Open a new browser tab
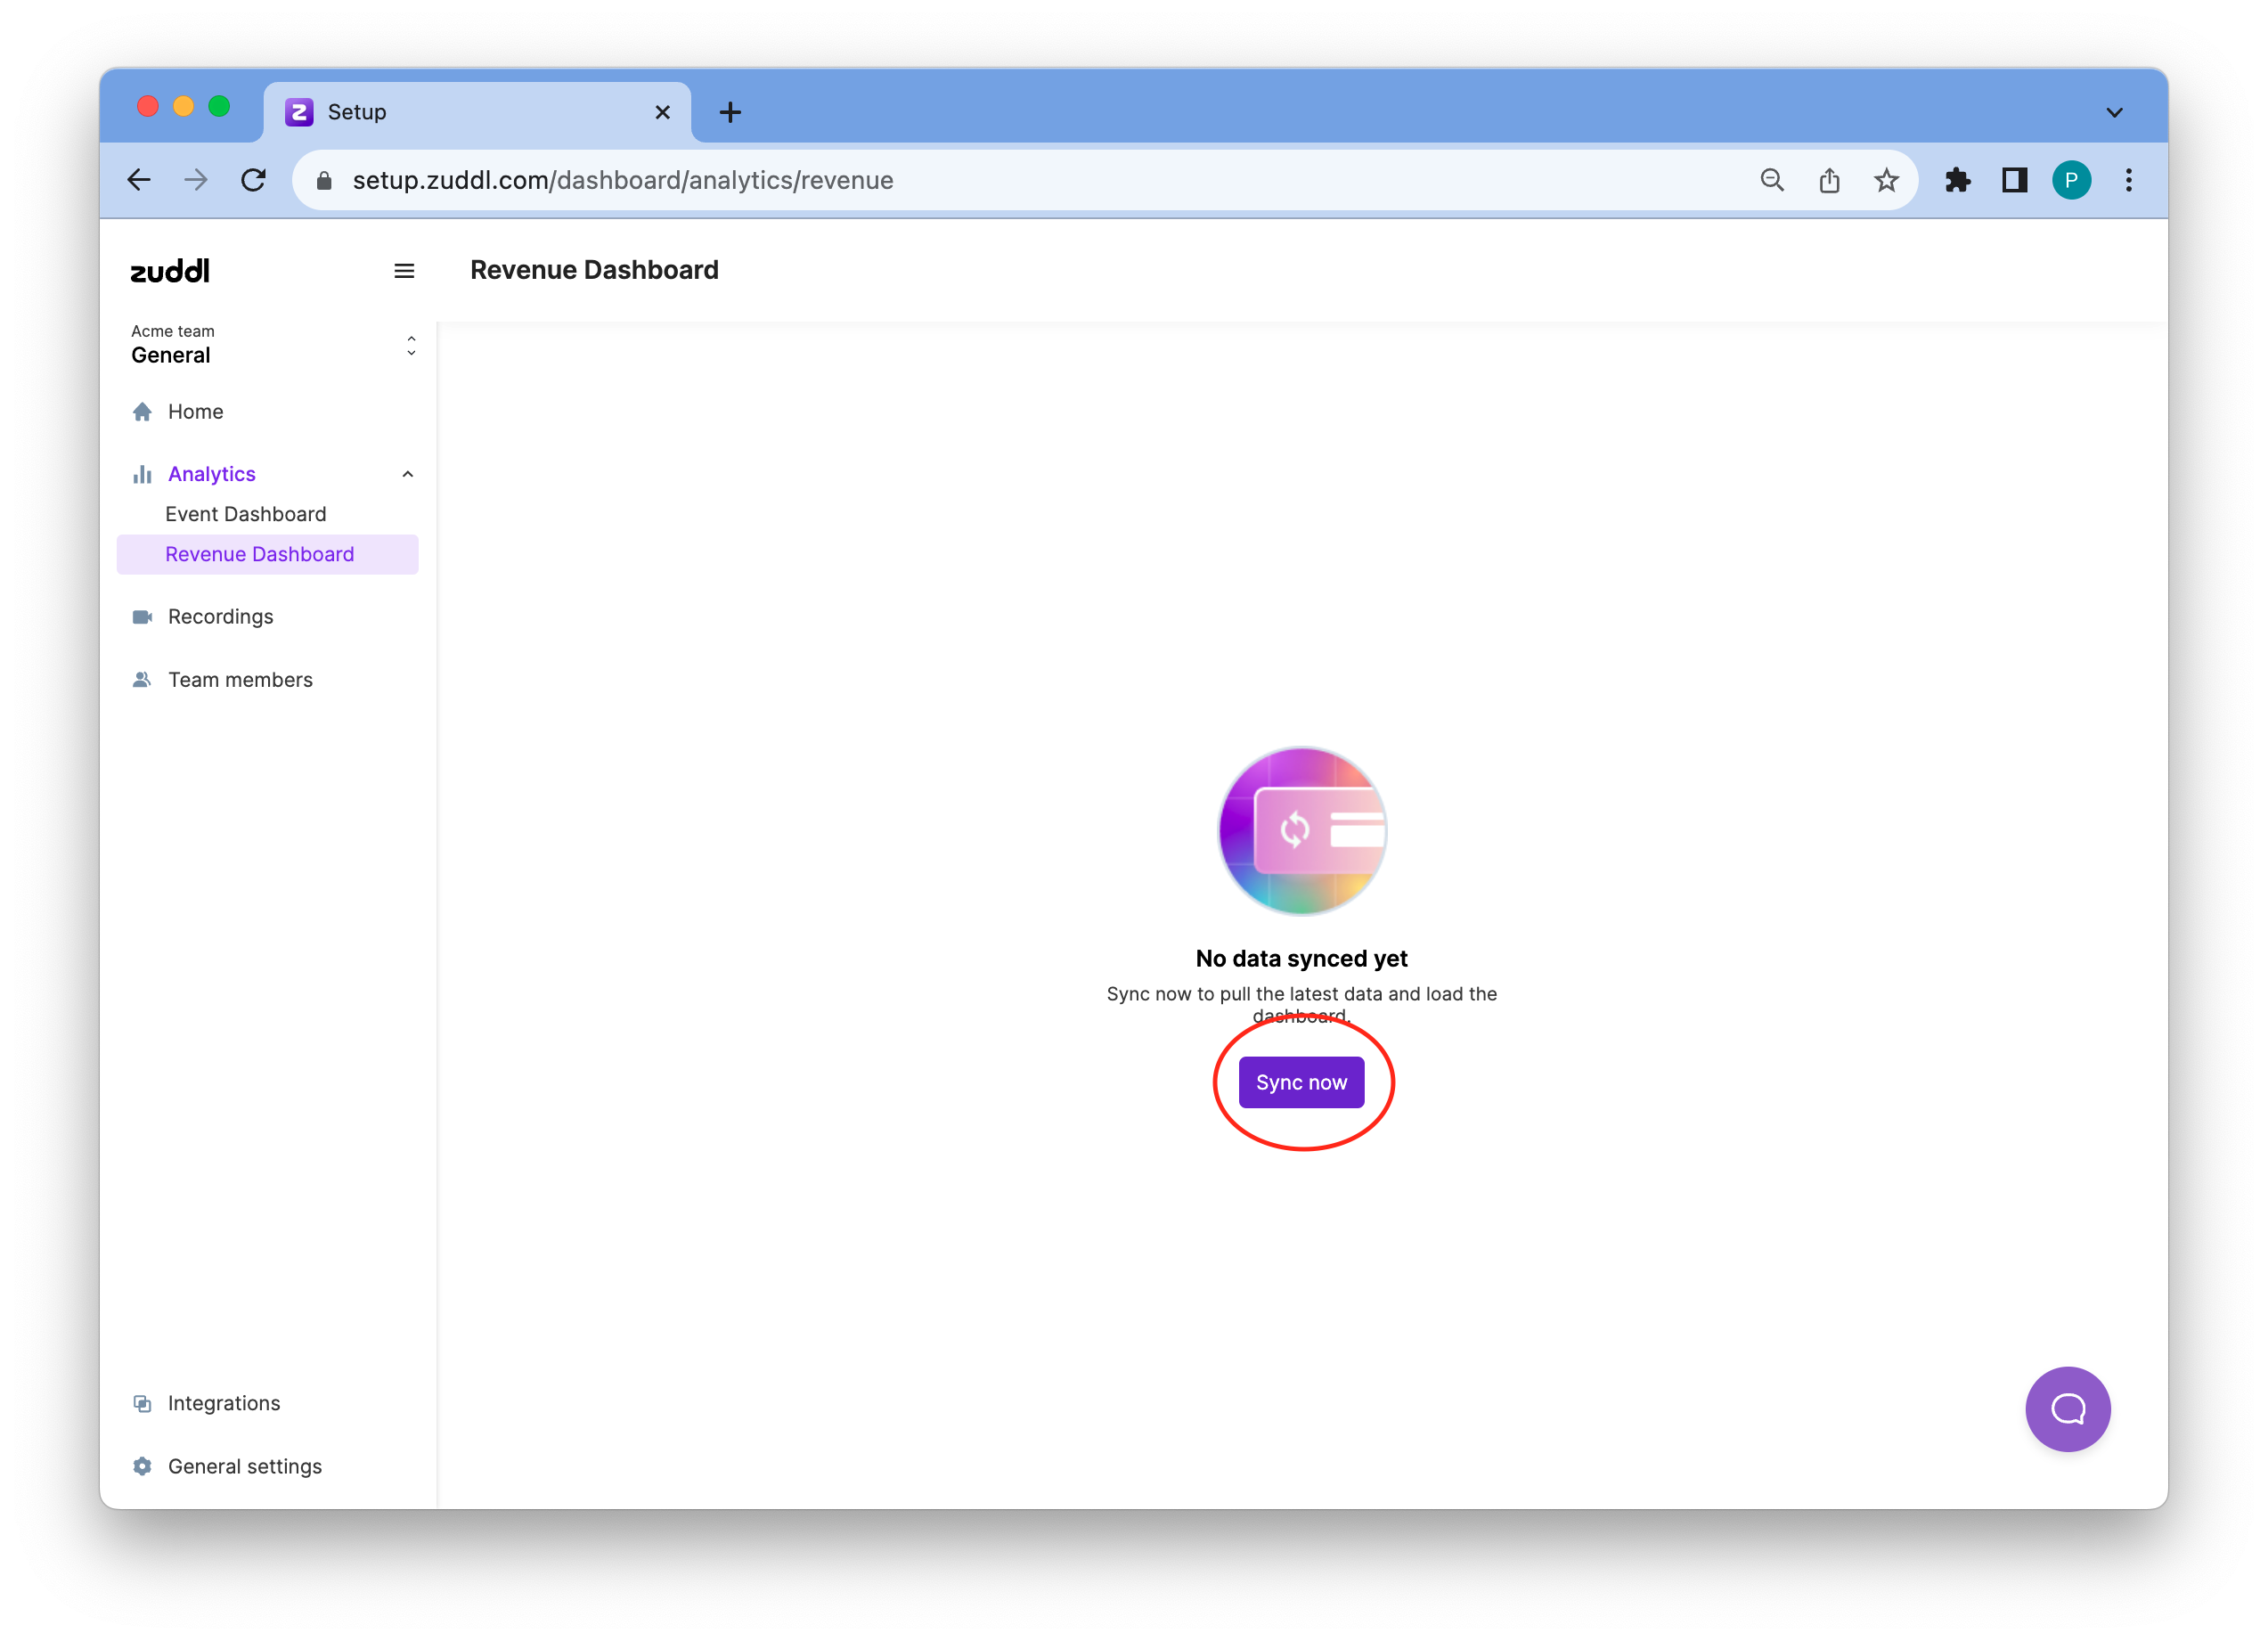 730,112
